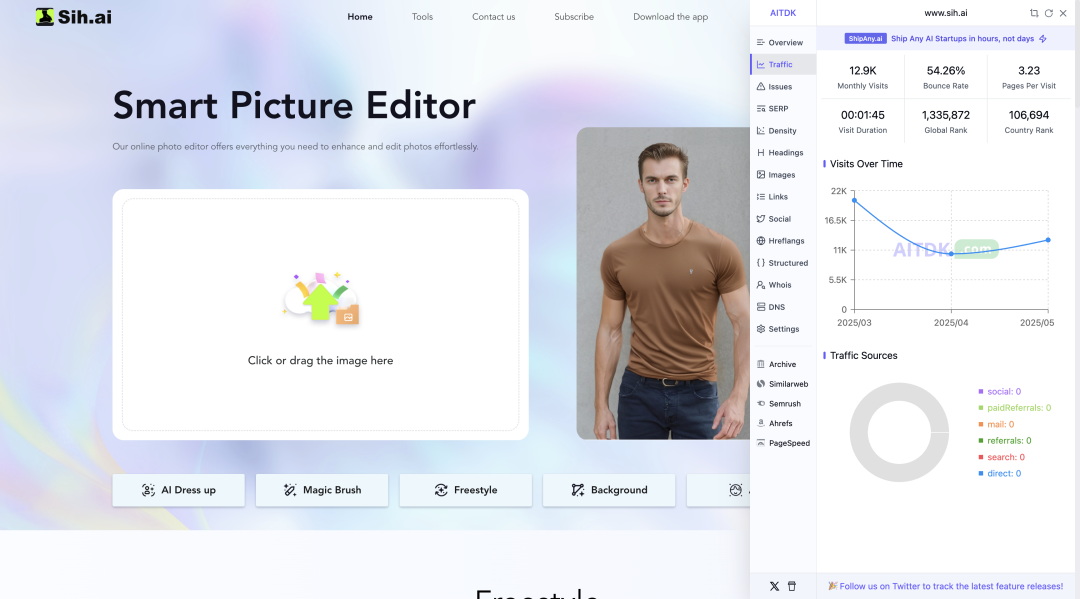Open the Tools nav menu
This screenshot has height=599, width=1080.
(x=422, y=17)
